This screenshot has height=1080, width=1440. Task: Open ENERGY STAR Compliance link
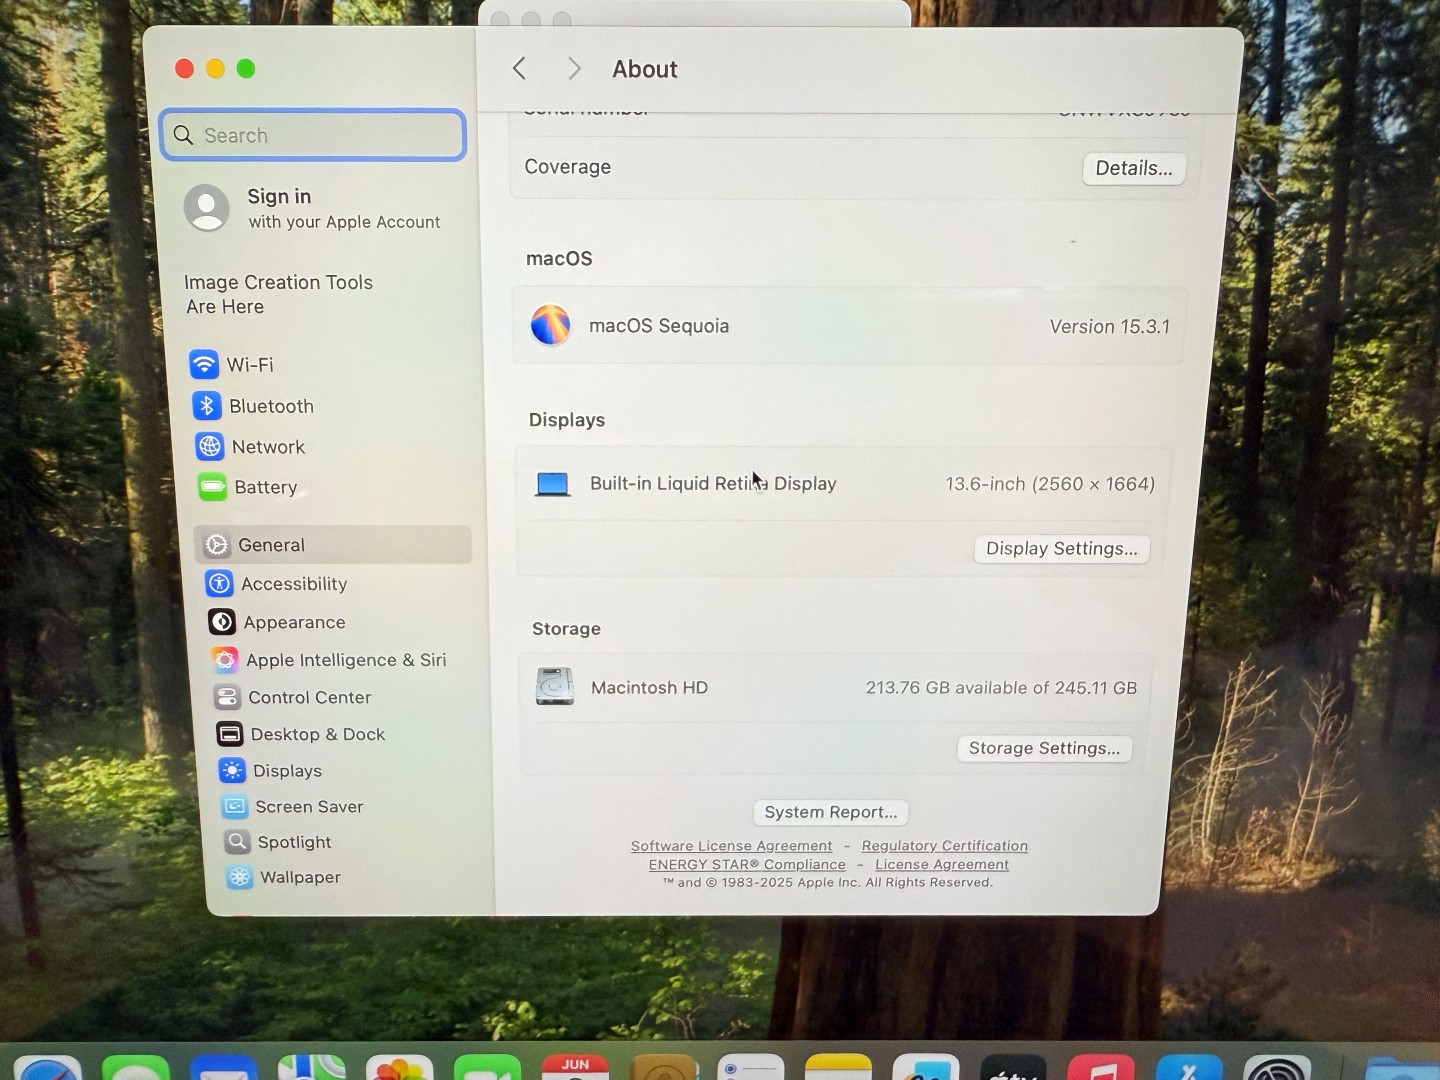(747, 865)
